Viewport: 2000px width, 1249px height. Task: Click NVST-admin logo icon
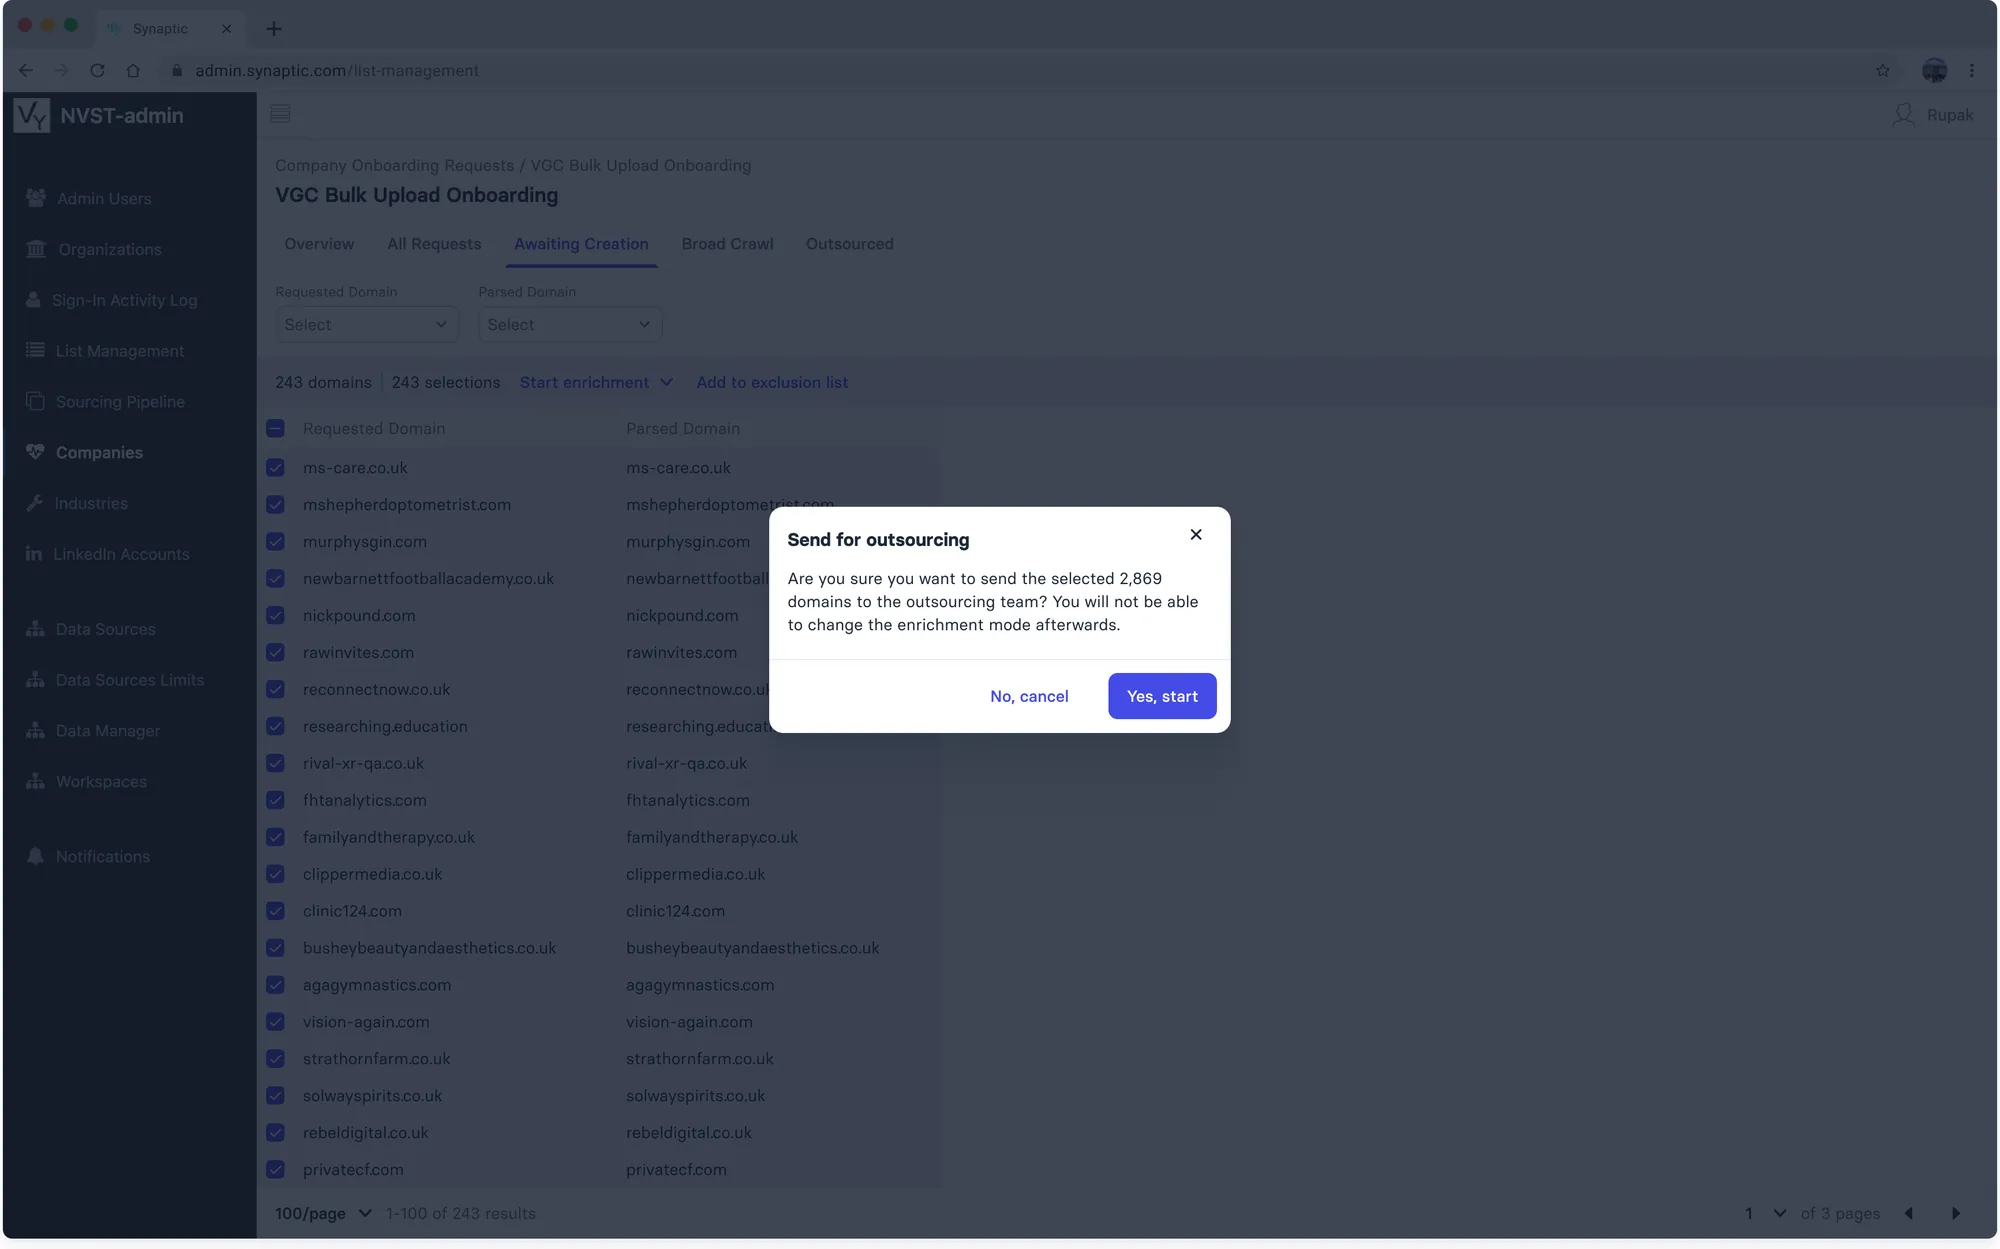tap(32, 115)
